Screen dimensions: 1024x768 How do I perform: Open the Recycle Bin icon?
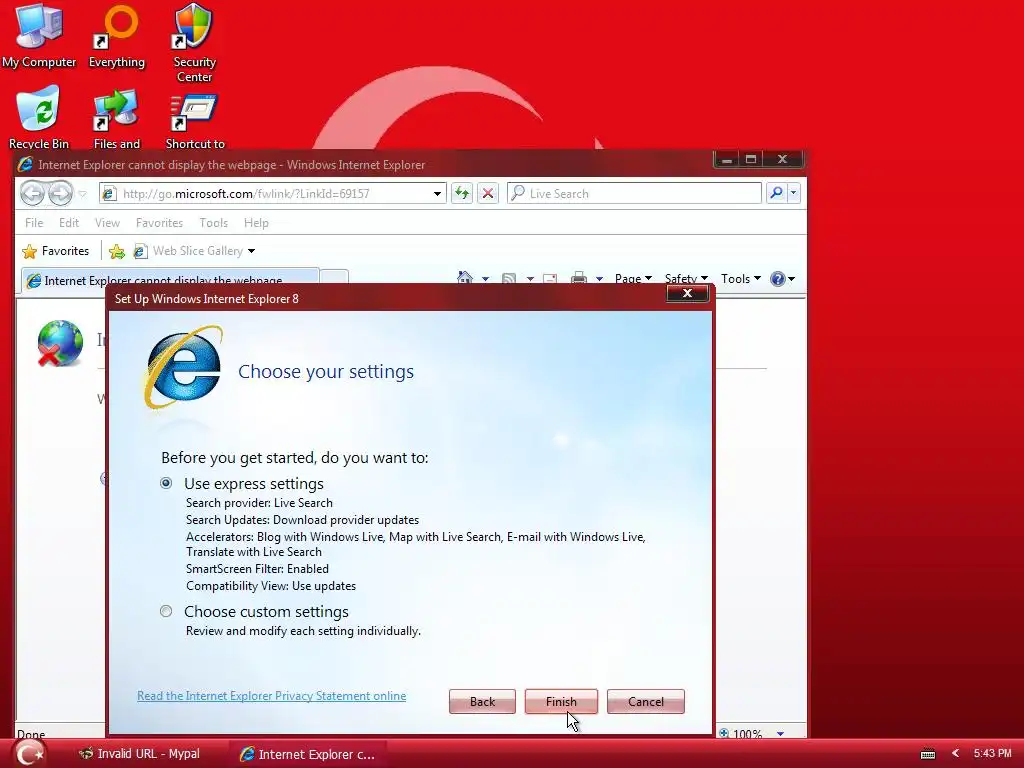[x=39, y=118]
